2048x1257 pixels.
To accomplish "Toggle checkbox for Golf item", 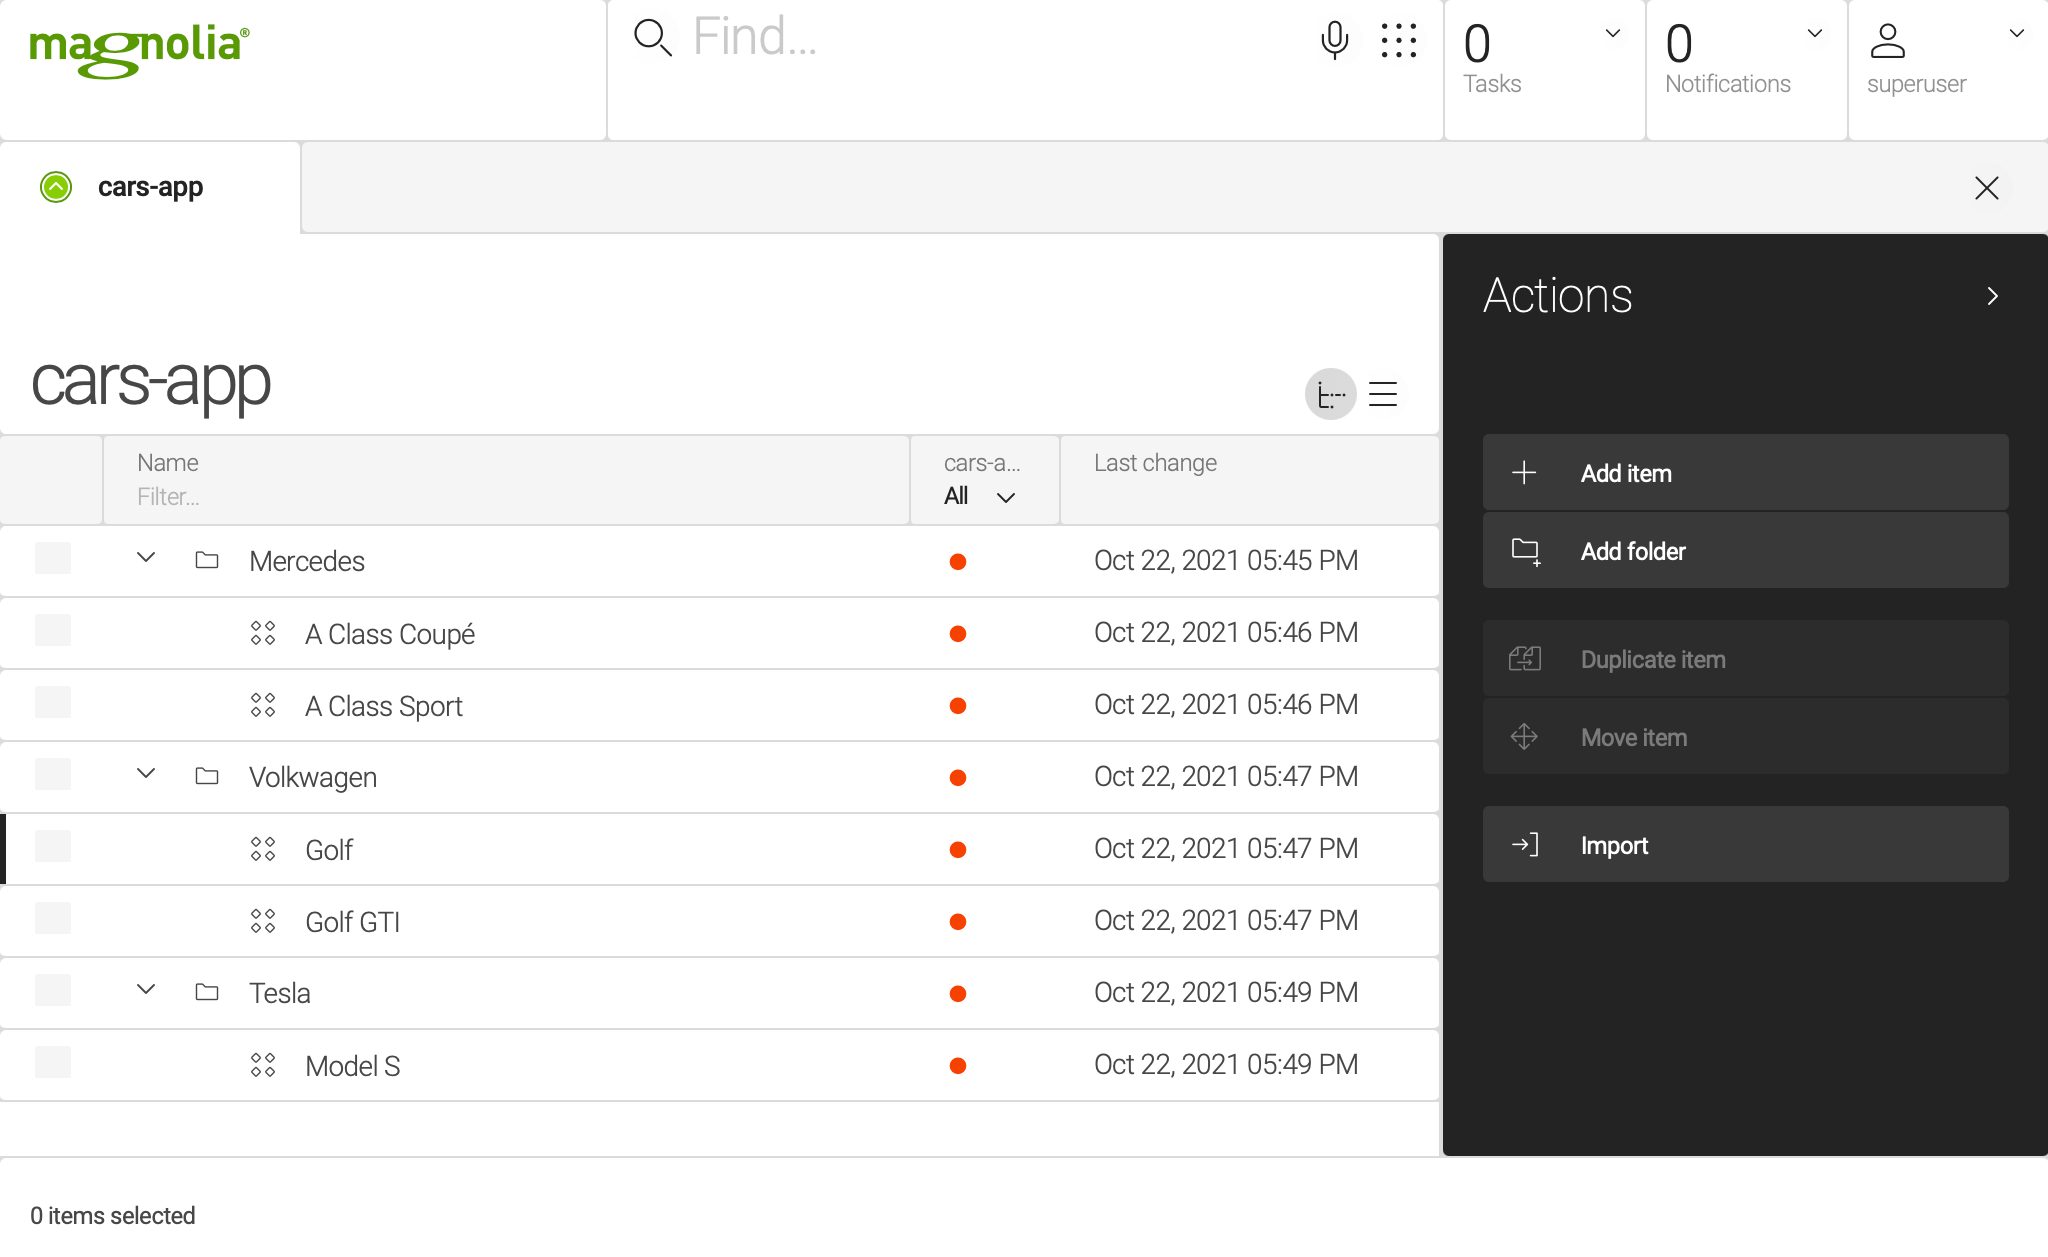I will point(51,849).
